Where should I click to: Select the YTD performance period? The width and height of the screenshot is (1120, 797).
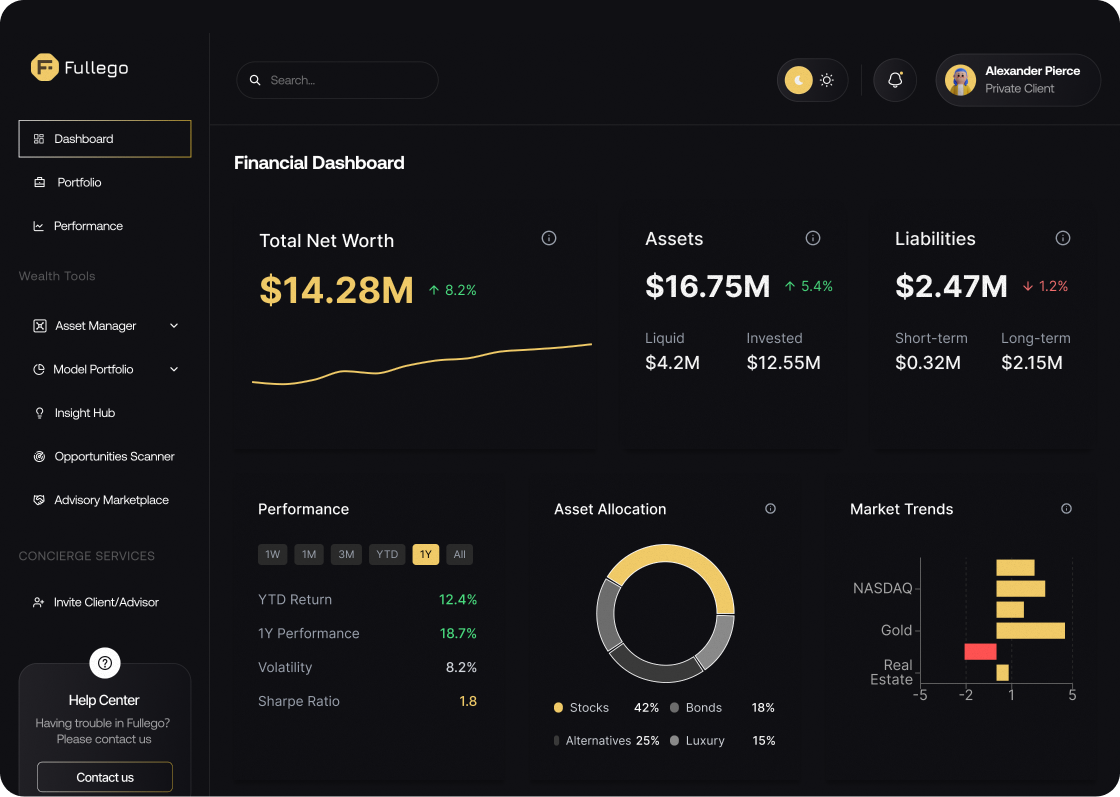click(x=387, y=554)
